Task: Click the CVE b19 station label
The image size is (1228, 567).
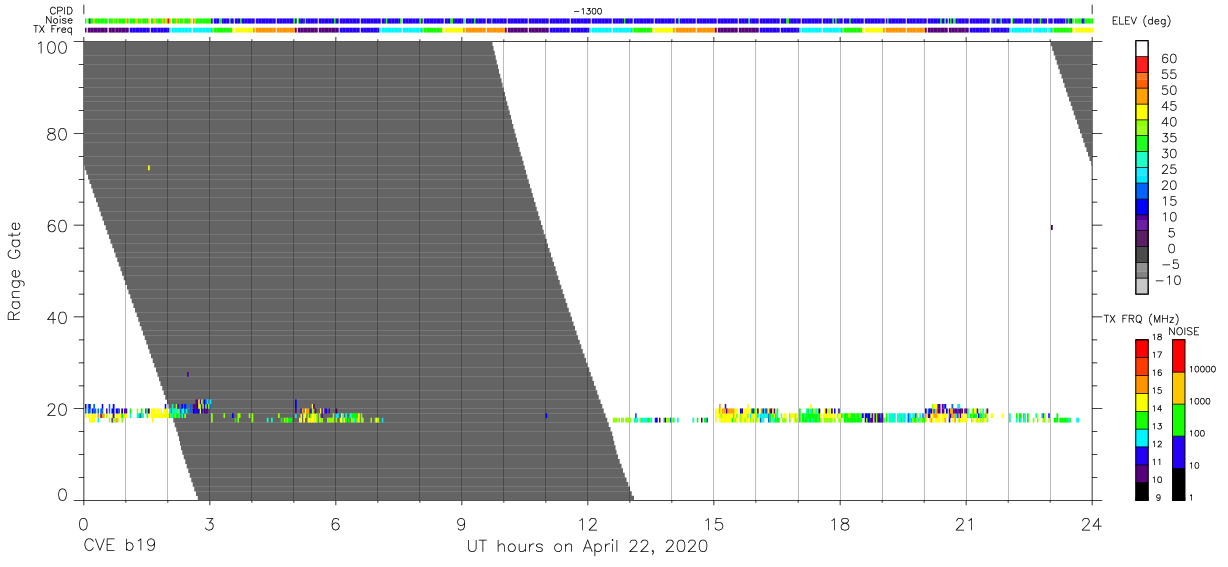Action: click(x=119, y=547)
